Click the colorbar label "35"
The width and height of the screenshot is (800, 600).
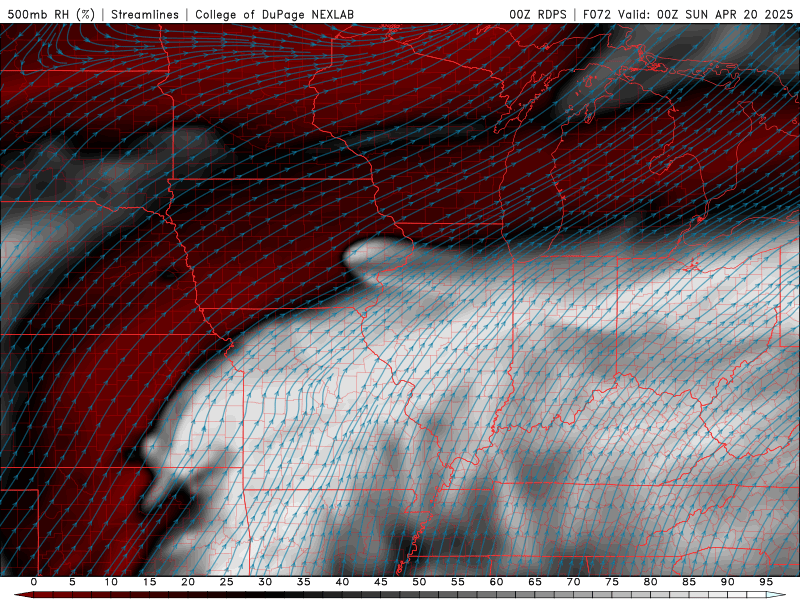coord(304,582)
